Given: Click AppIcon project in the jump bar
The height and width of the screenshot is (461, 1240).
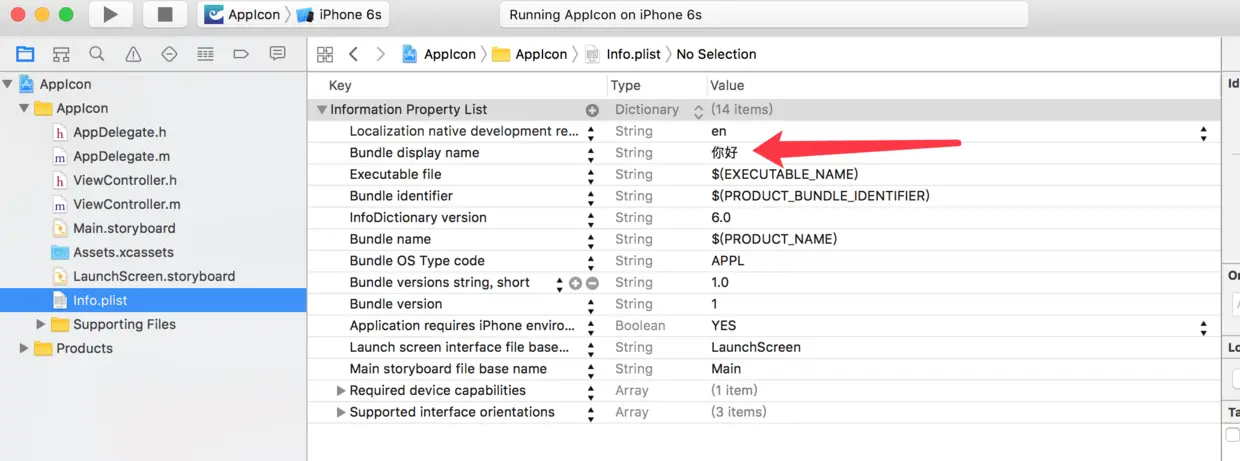Looking at the screenshot, I should click(x=440, y=54).
